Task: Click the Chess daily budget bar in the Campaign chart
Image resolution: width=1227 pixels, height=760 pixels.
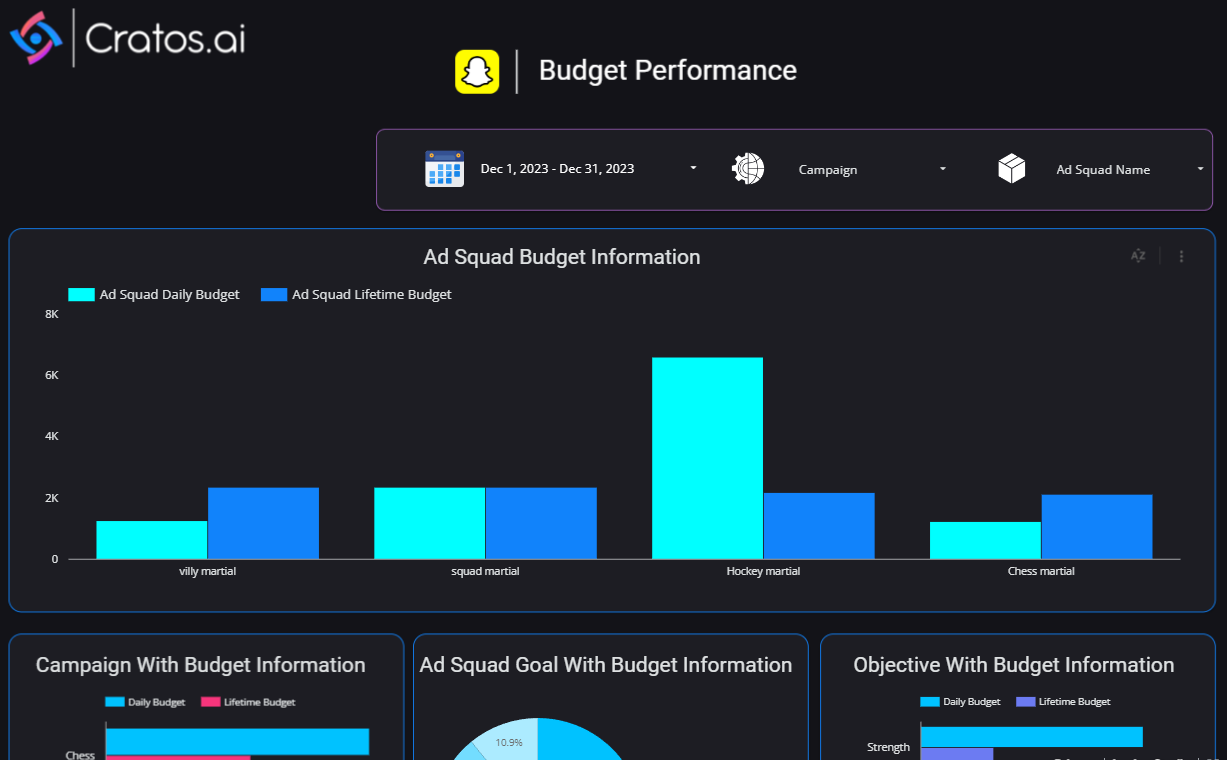Action: coord(237,741)
